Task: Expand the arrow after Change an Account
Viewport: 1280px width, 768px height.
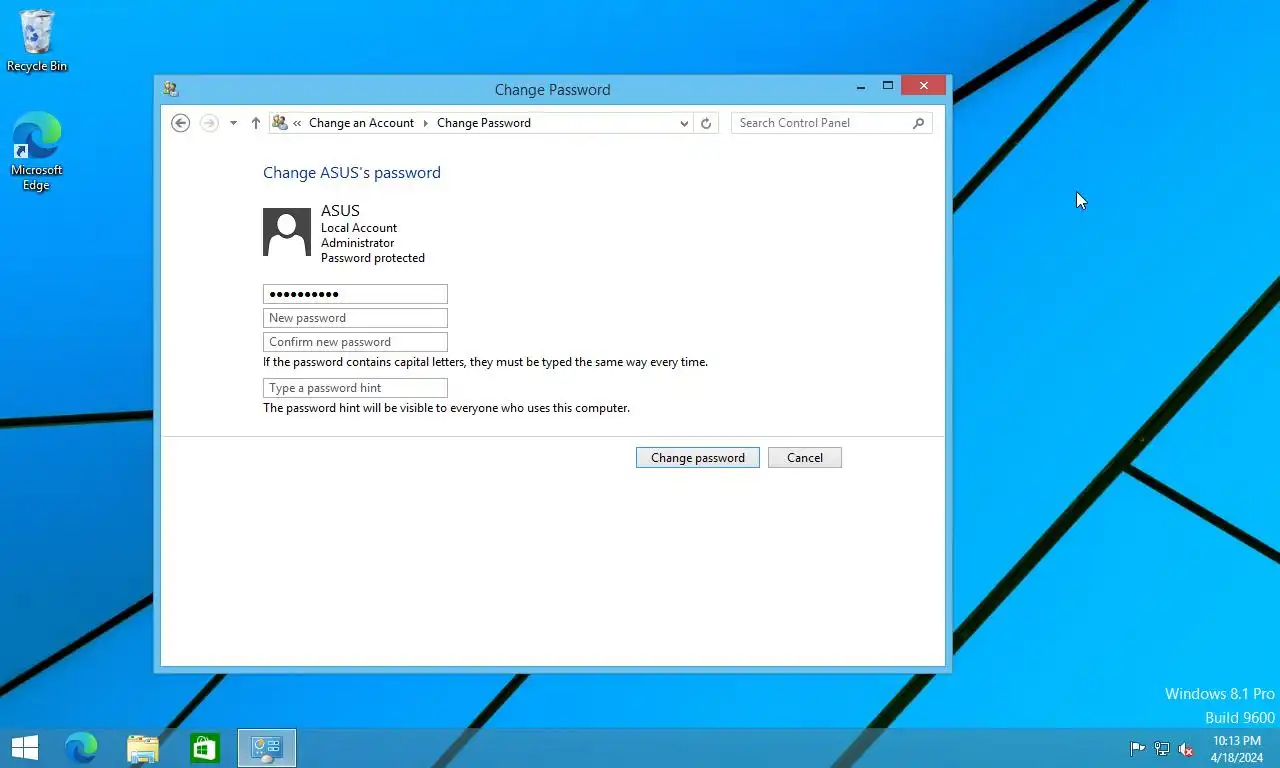Action: click(x=425, y=123)
